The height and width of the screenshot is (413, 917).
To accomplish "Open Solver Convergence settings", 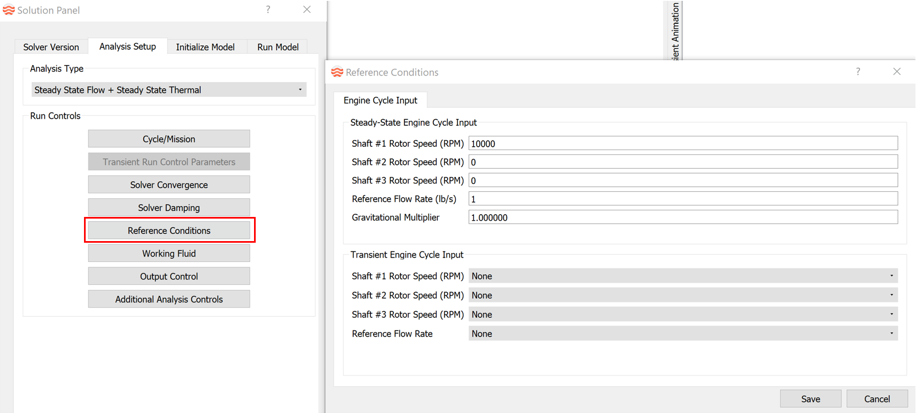I will [169, 185].
